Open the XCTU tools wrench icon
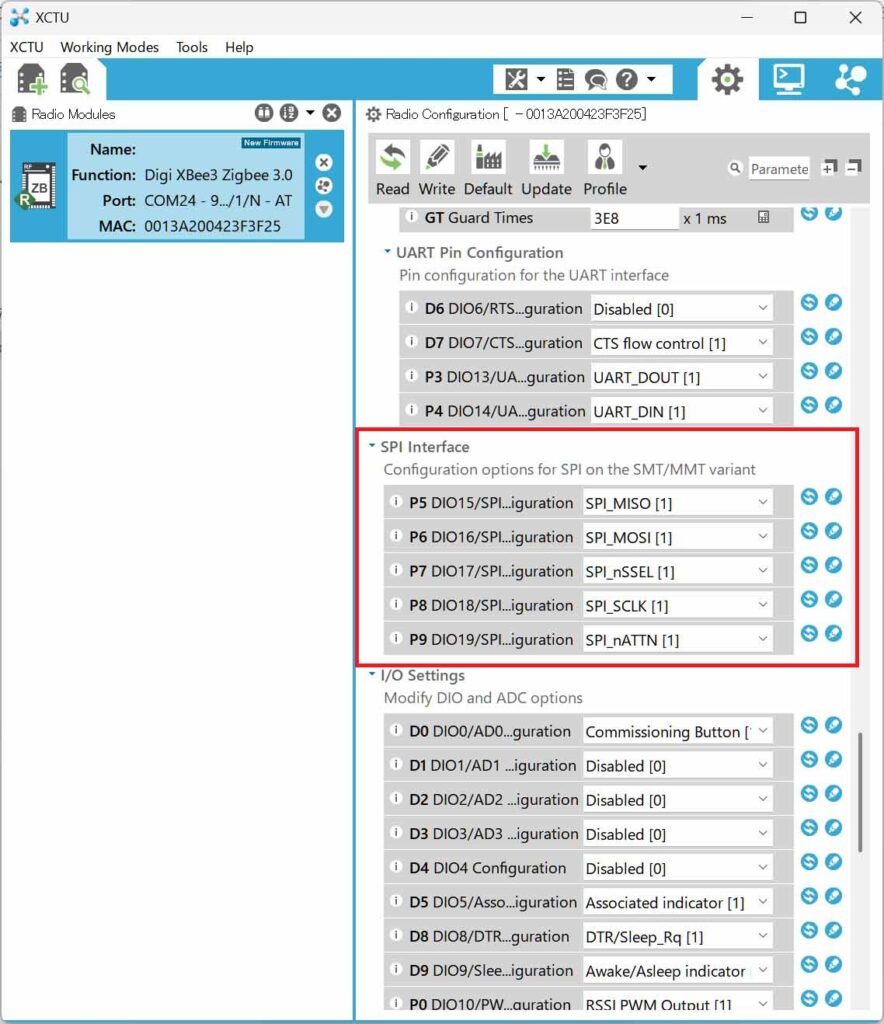Viewport: 884px width, 1024px height. (516, 80)
